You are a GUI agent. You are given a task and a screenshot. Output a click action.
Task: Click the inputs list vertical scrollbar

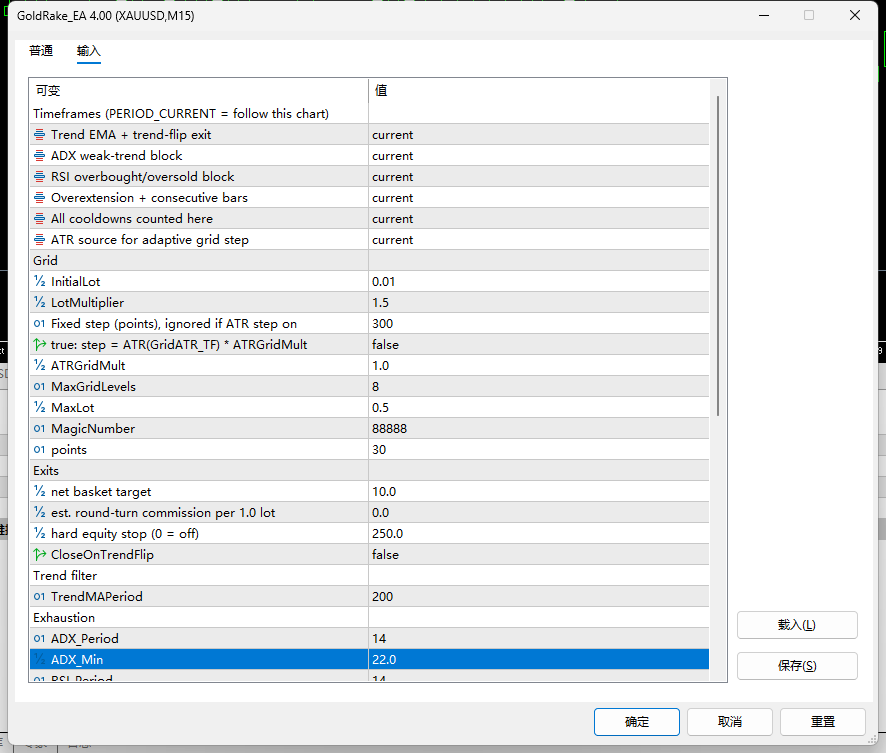tap(718, 256)
